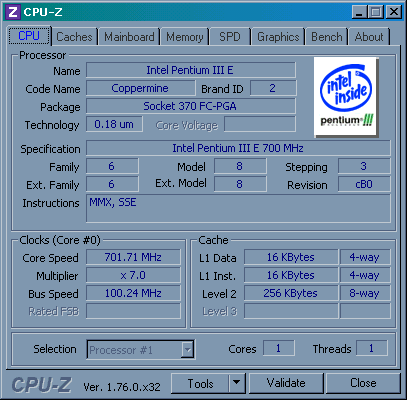This screenshot has width=407, height=400.
Task: Click the Ver. 1.76.0.x32 version text
Action: [x=122, y=387]
